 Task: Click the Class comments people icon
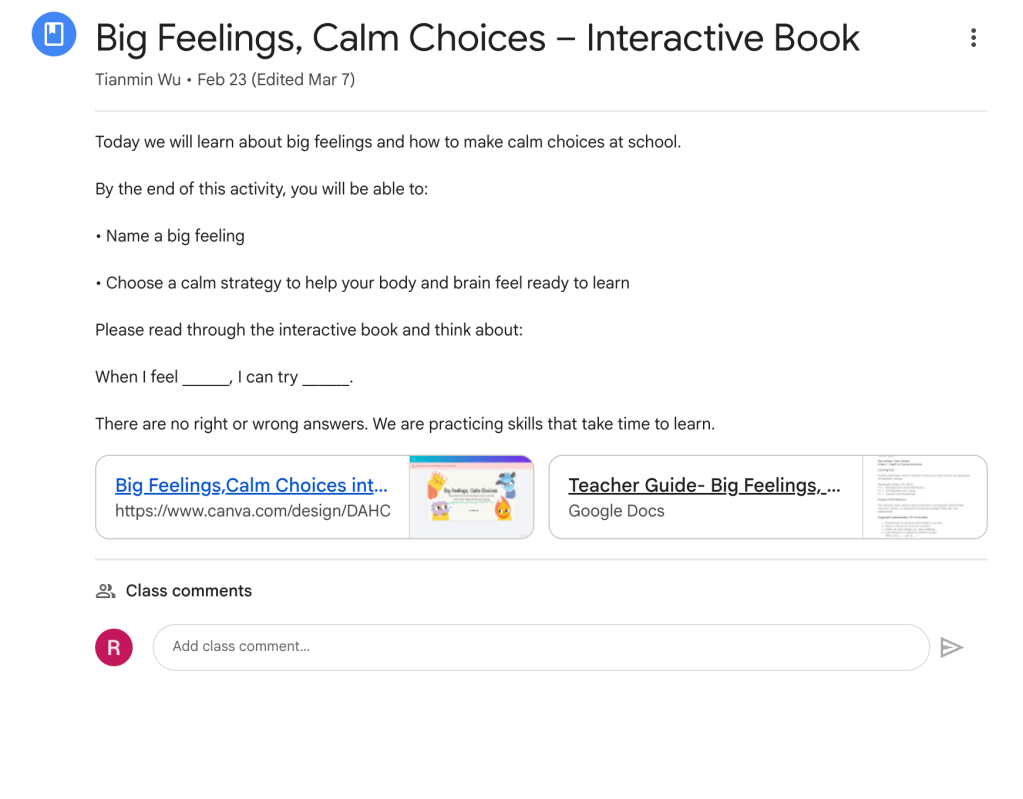click(x=105, y=591)
